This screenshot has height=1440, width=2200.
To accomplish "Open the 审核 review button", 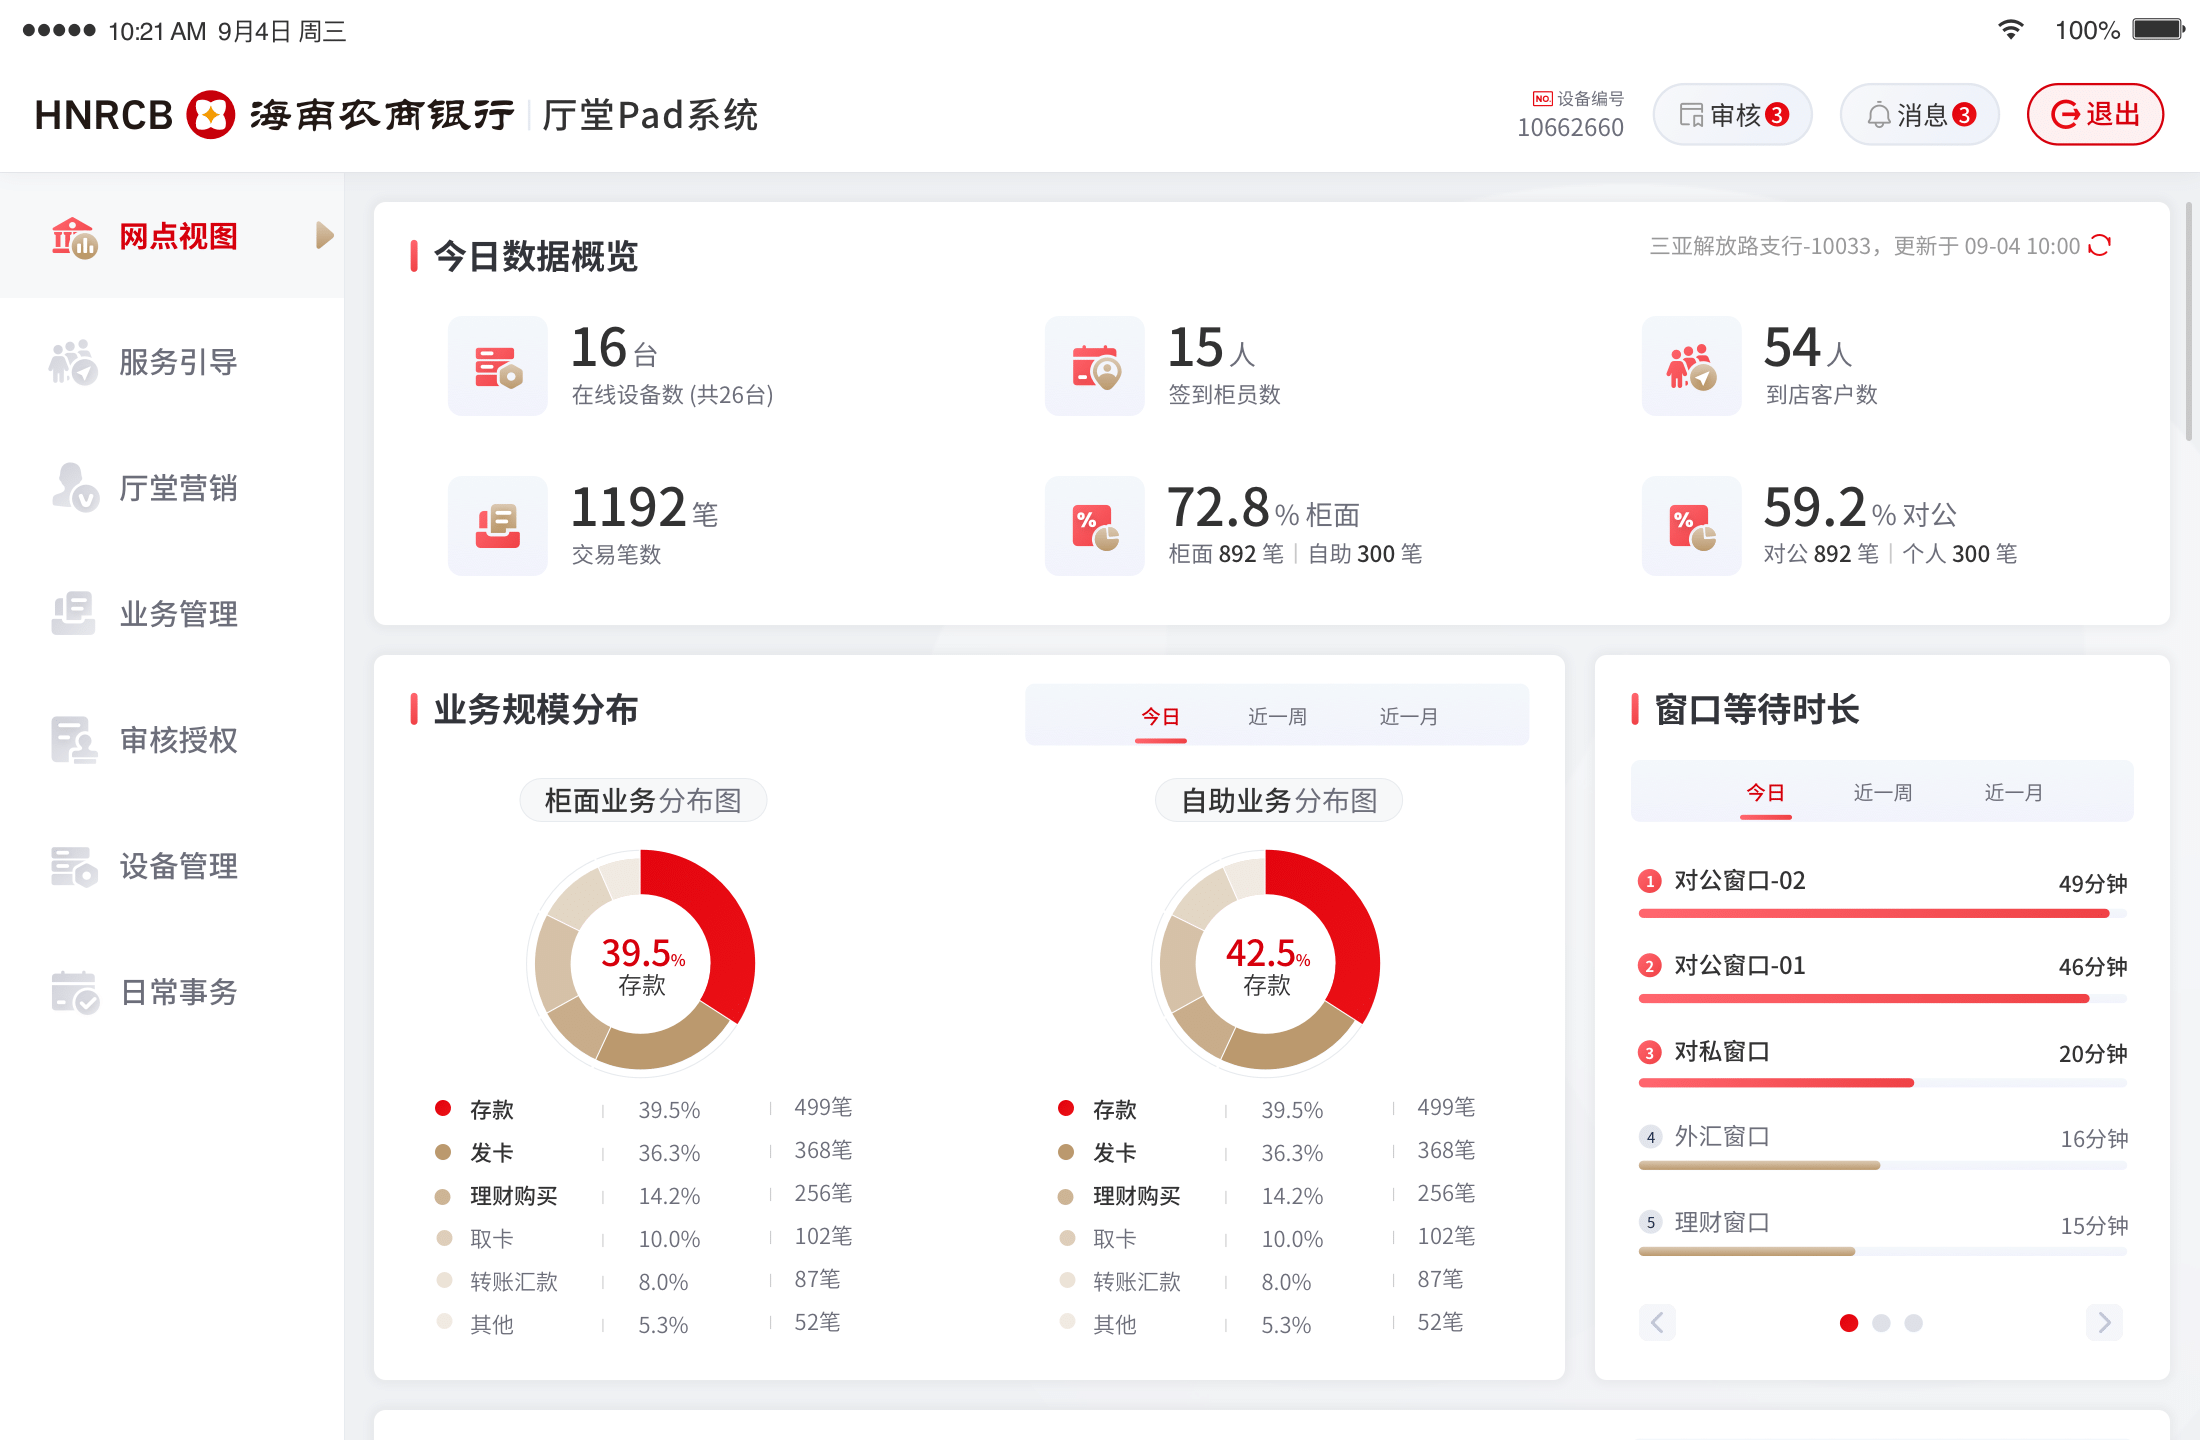I will (1732, 114).
